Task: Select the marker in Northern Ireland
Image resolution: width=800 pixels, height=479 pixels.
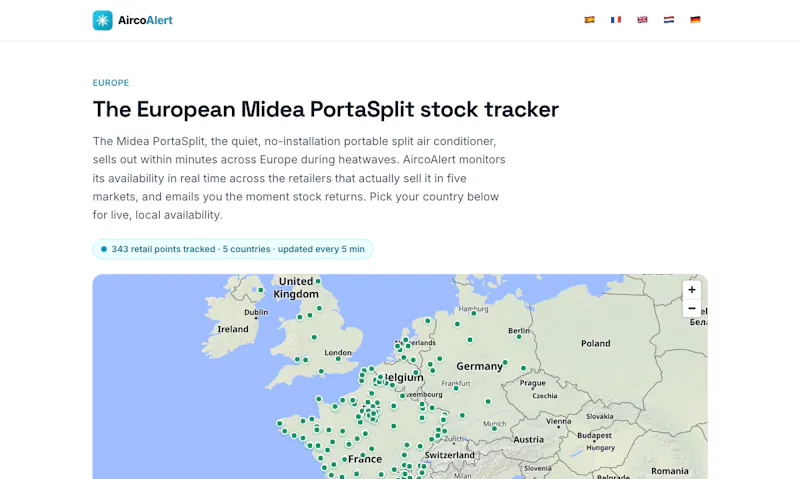Action: pyautogui.click(x=261, y=290)
